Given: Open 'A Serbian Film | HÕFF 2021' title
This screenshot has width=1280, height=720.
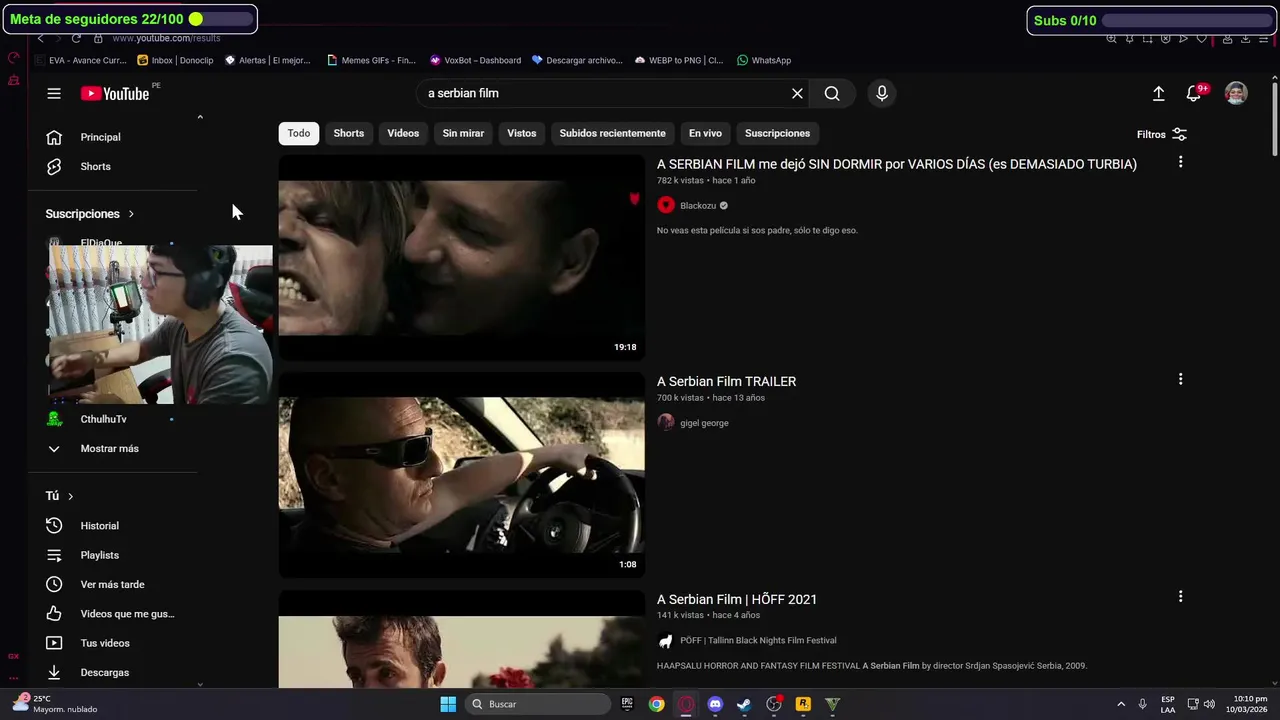Looking at the screenshot, I should click(737, 599).
